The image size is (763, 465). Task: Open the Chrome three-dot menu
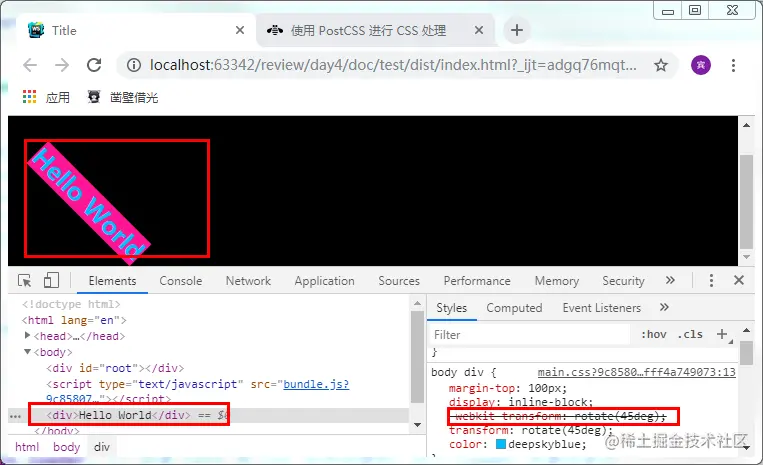(733, 65)
